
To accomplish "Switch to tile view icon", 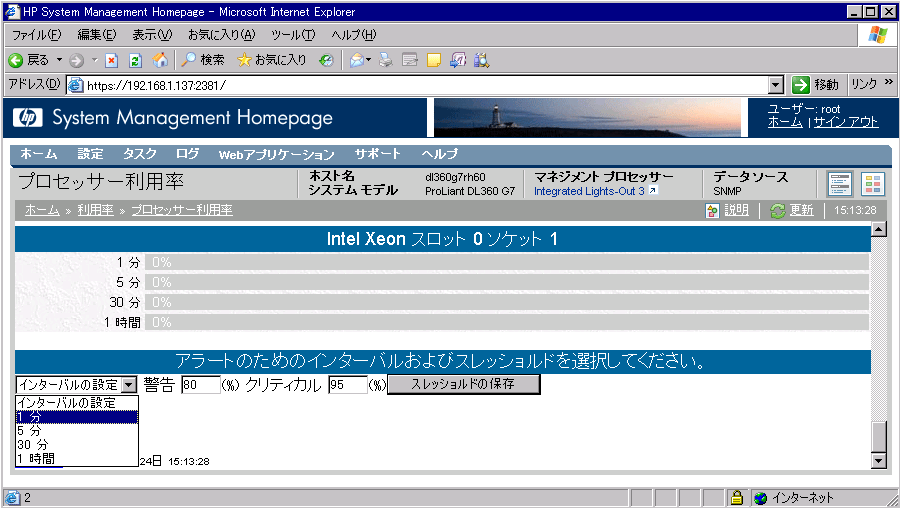I will [873, 184].
